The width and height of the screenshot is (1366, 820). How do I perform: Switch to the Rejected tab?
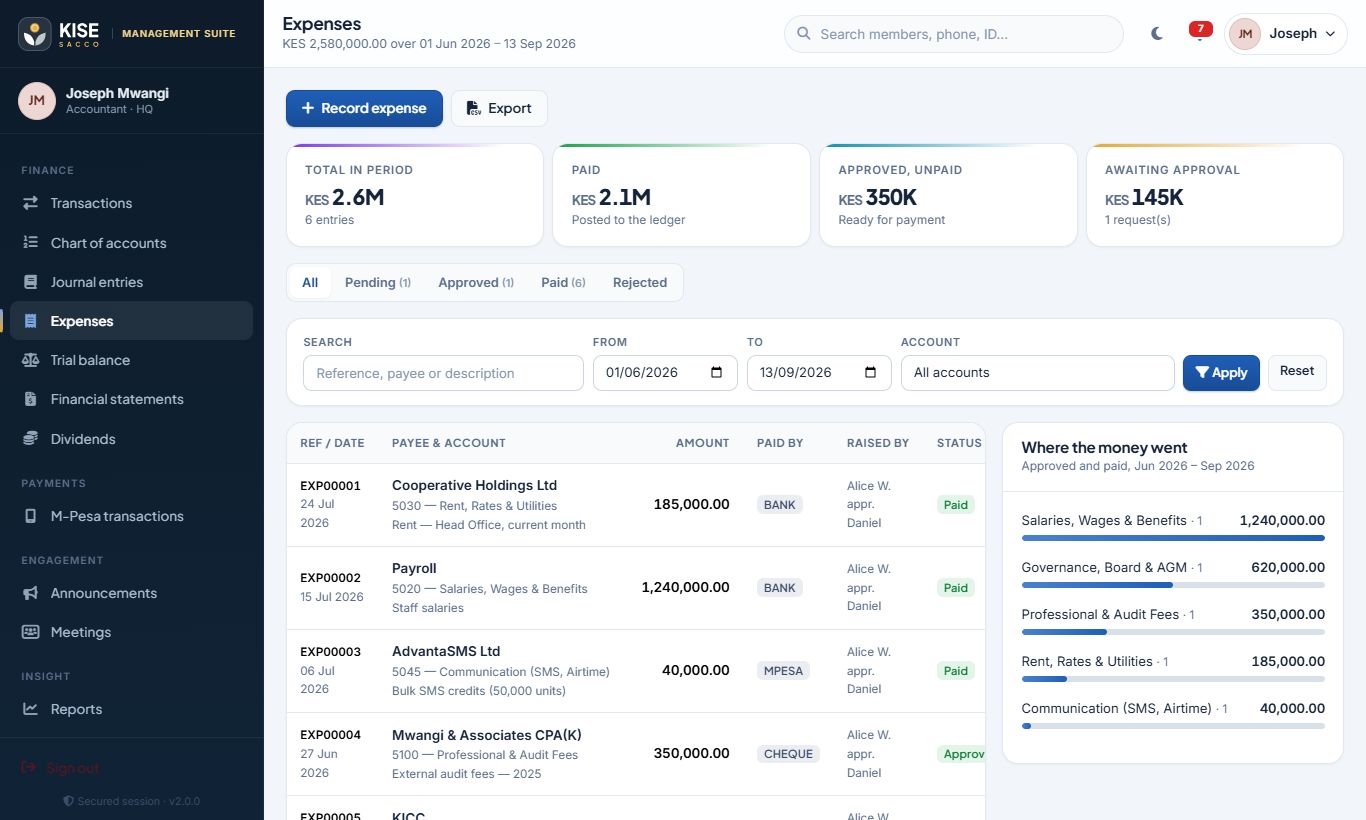click(640, 282)
